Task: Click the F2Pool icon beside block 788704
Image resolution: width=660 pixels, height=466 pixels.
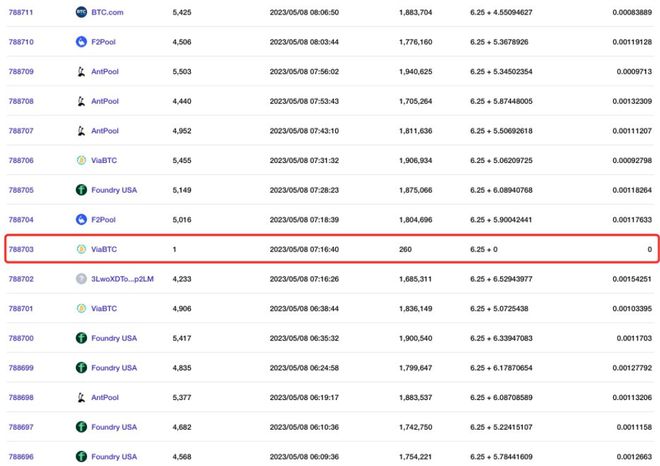Action: (x=81, y=219)
